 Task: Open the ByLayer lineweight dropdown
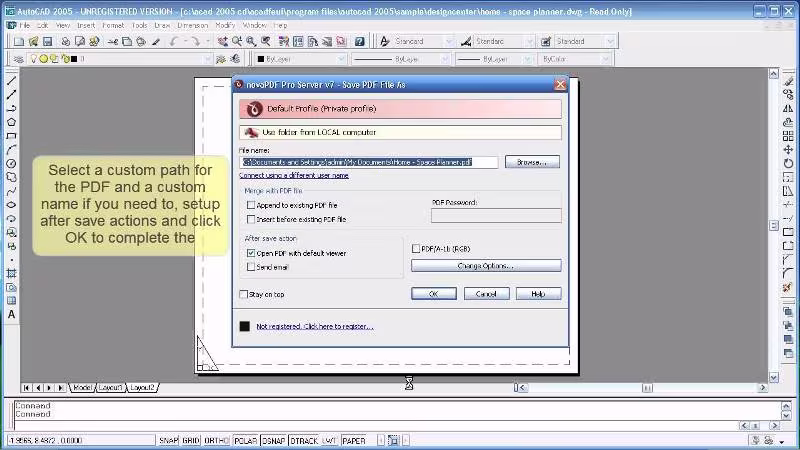pyautogui.click(x=527, y=59)
